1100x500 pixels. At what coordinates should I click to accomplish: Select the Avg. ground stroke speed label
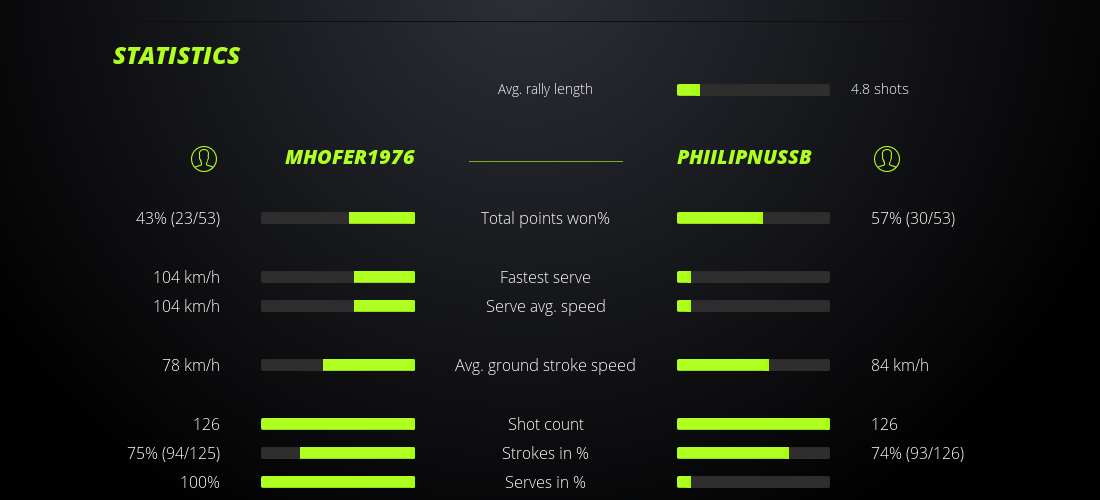tap(545, 365)
